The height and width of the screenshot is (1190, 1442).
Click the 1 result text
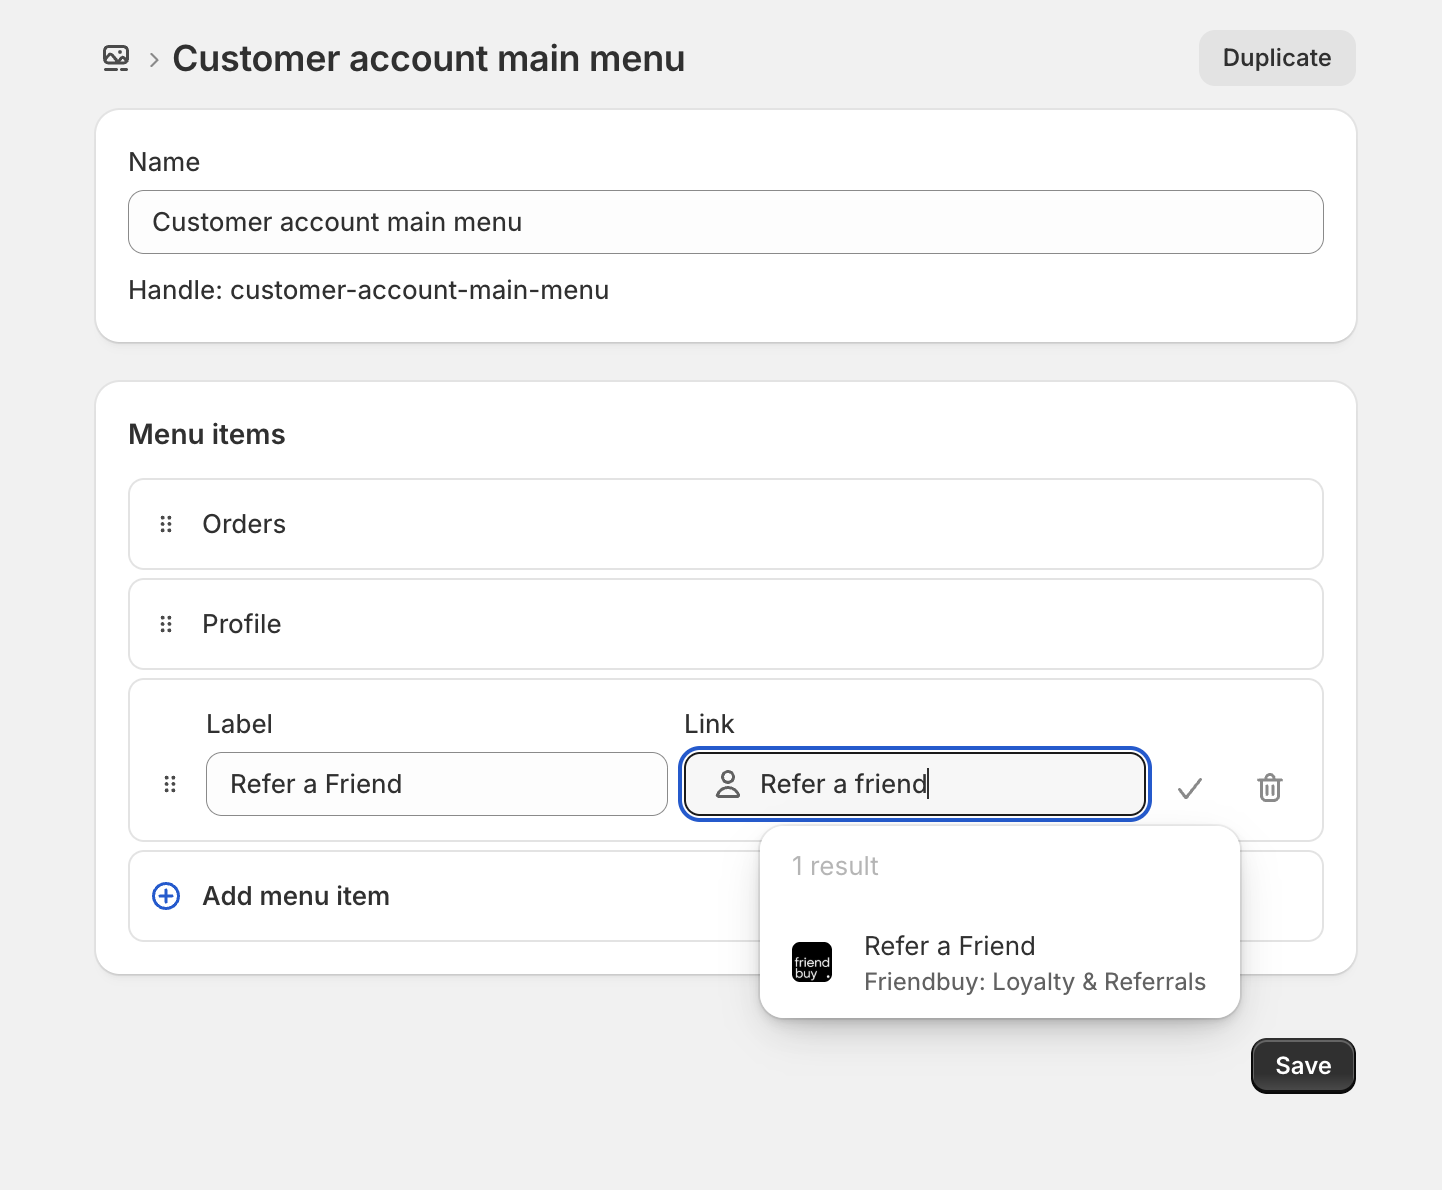(x=835, y=866)
